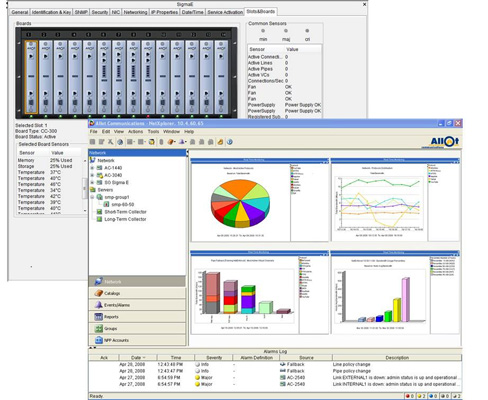Click the red critical alarm counter in status bar
This screenshot has height=400, width=488.
click(410, 396)
